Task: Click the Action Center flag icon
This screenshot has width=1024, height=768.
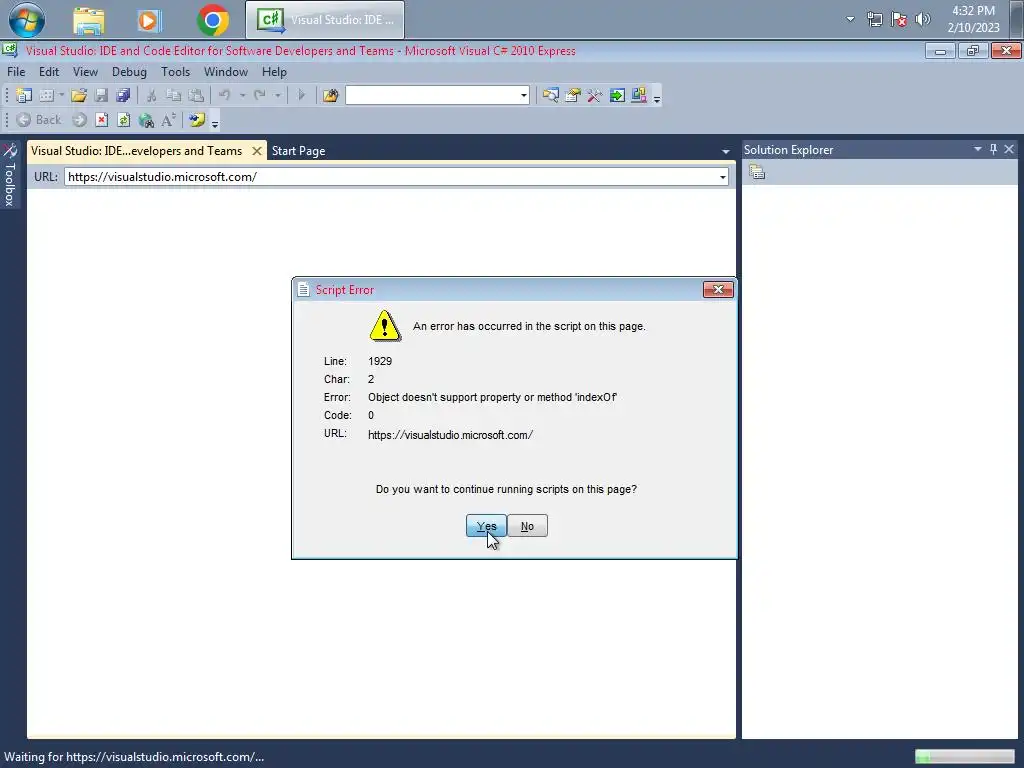Action: click(899, 19)
